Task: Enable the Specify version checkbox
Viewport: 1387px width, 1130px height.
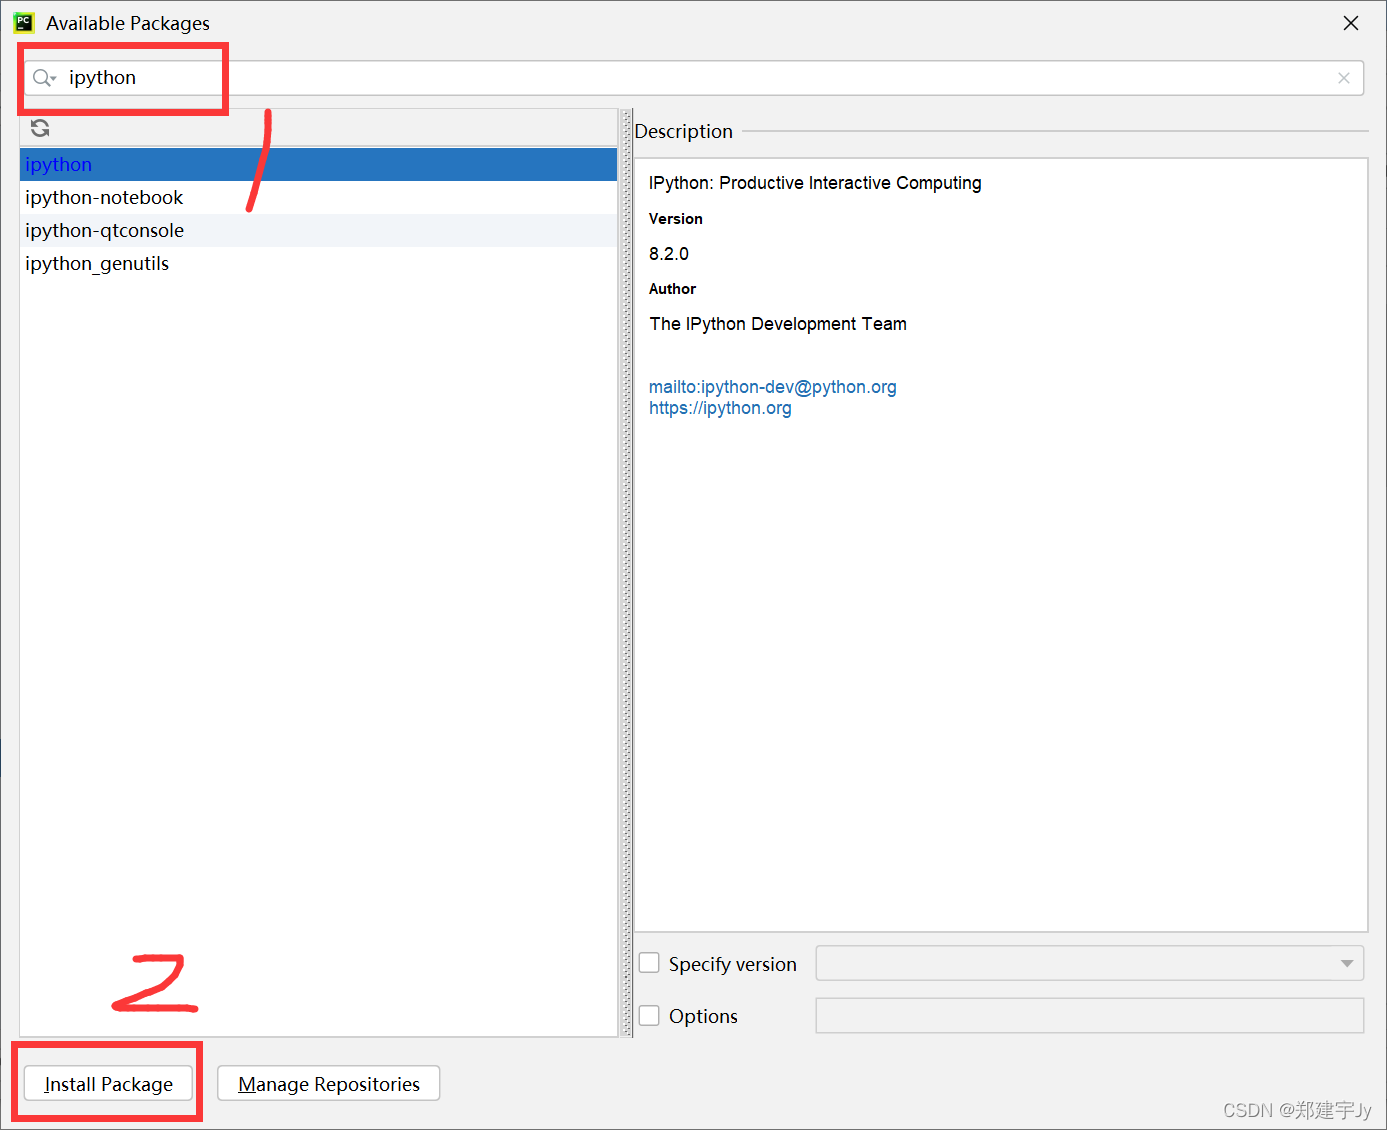Action: click(649, 963)
